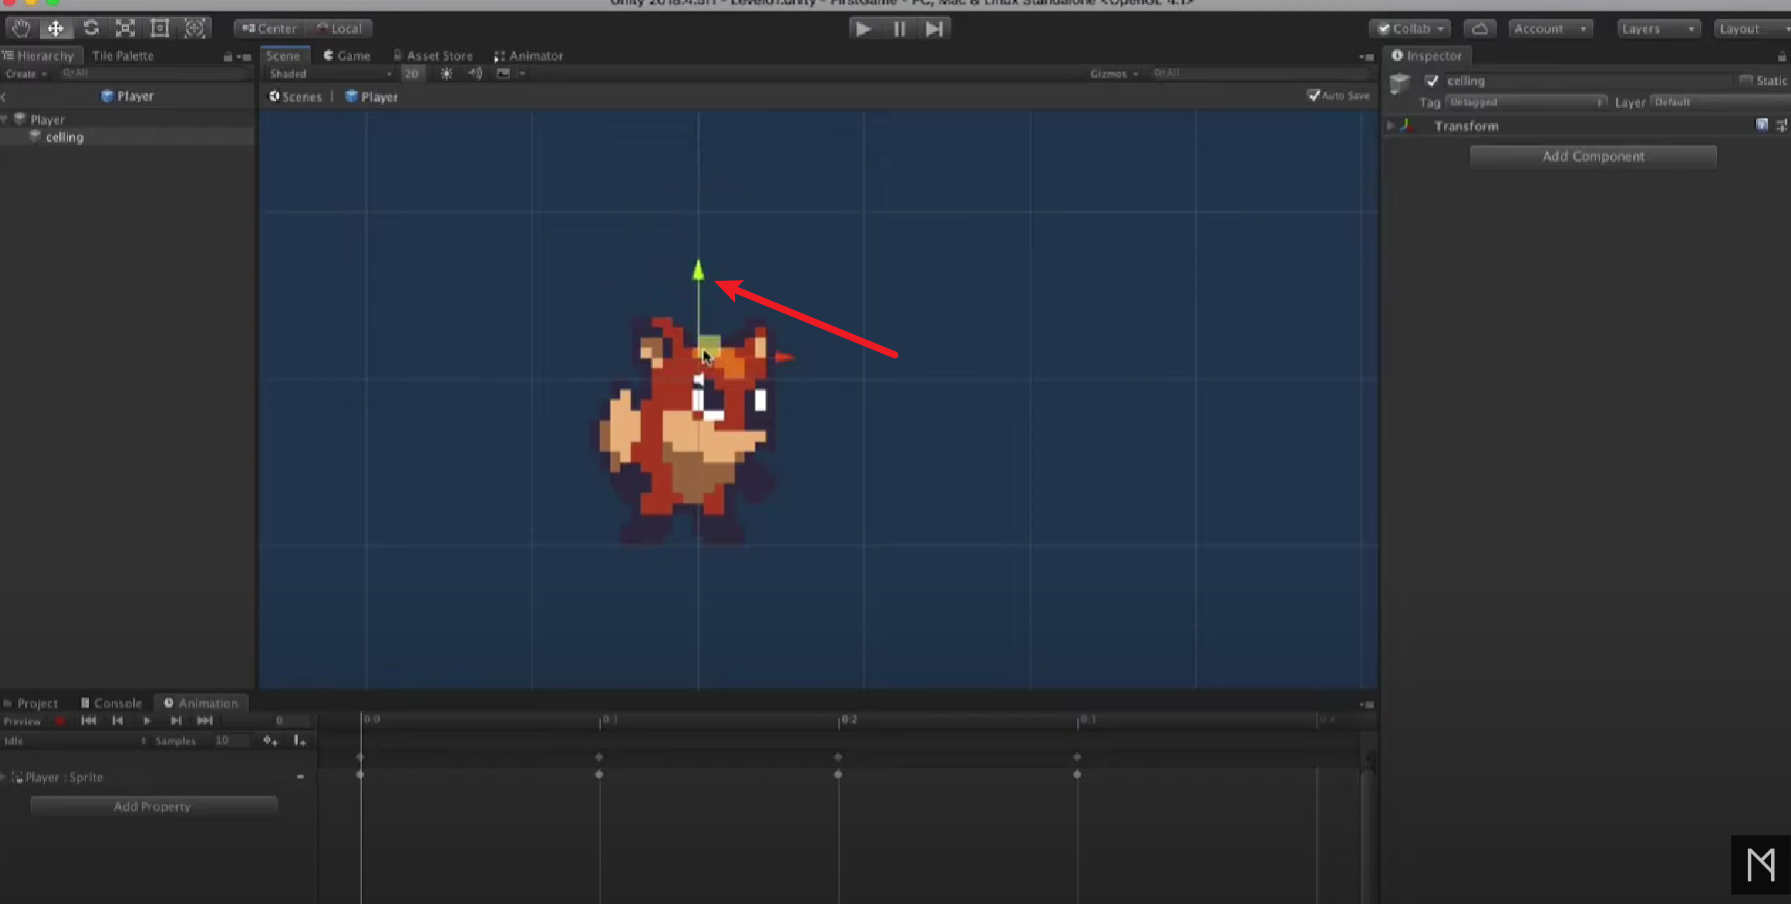Toggle the 2D scene view button
This screenshot has width=1791, height=904.
[x=412, y=74]
